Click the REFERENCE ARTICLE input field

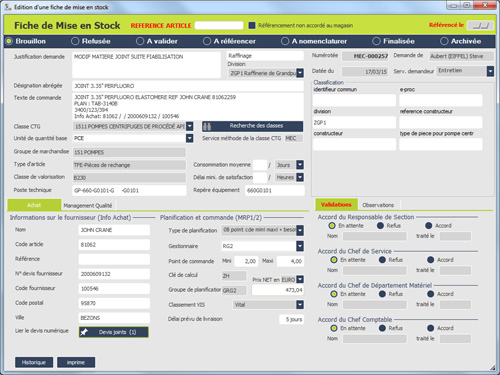pos(219,25)
